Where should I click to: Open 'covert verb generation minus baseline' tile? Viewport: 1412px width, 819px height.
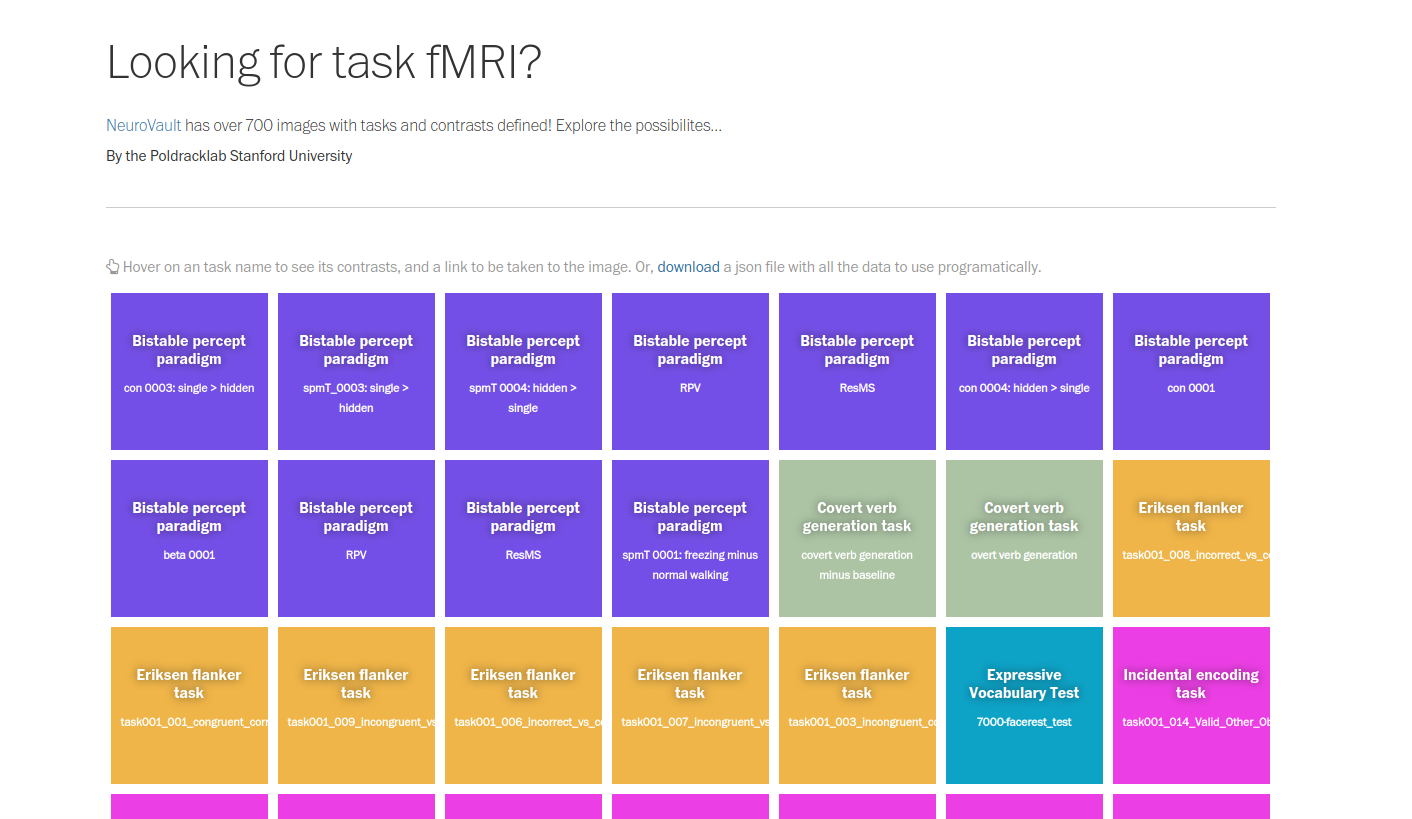(857, 538)
